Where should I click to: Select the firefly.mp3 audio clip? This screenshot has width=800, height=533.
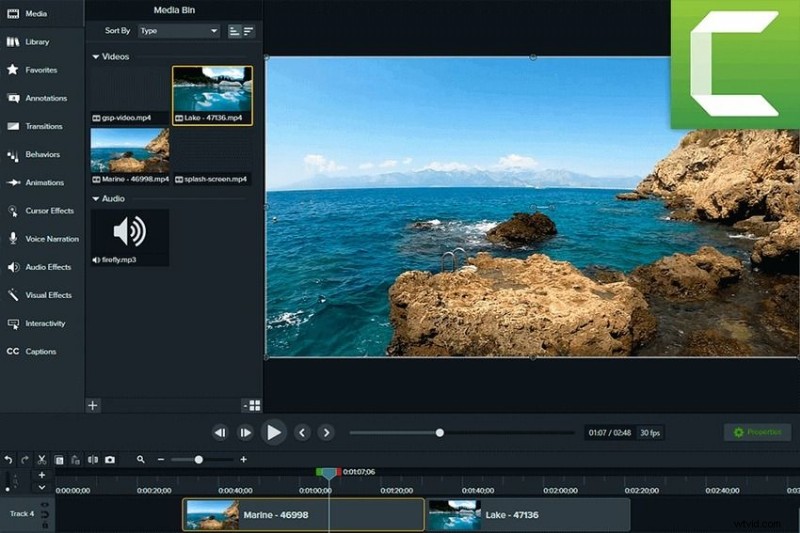tap(130, 237)
